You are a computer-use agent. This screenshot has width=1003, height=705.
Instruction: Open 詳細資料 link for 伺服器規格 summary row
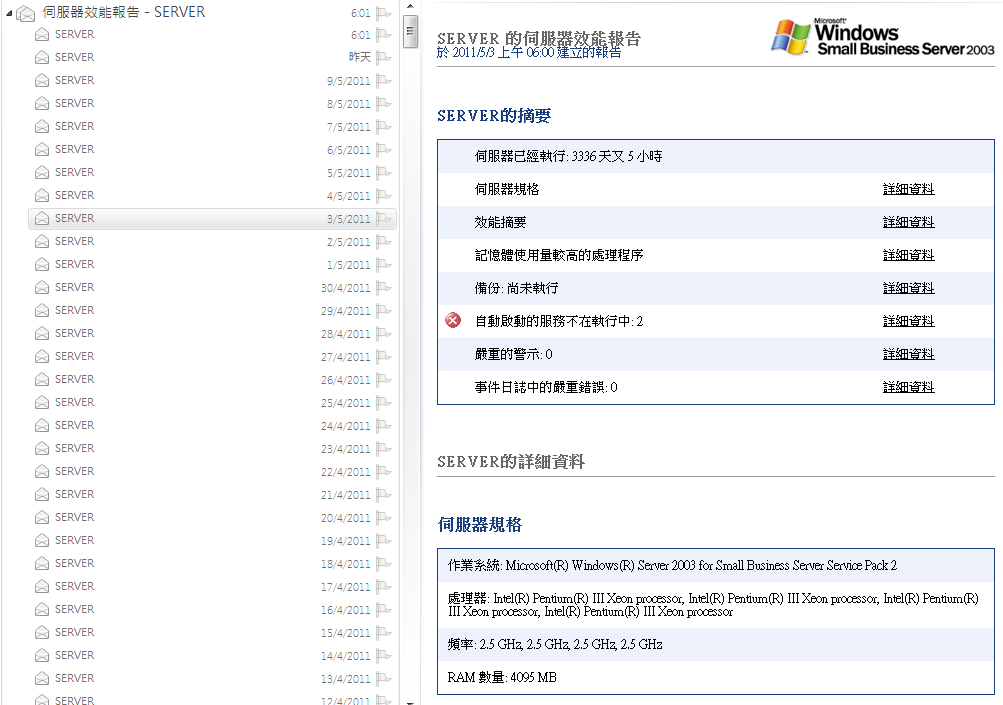[908, 189]
